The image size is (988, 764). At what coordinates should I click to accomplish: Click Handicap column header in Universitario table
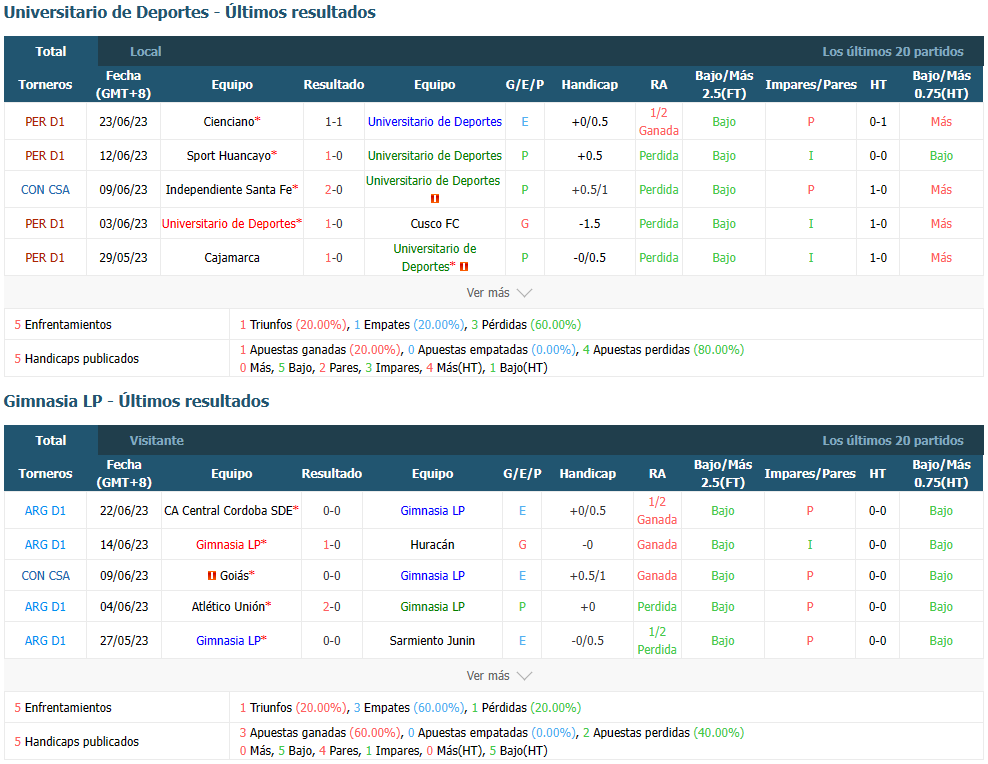590,84
